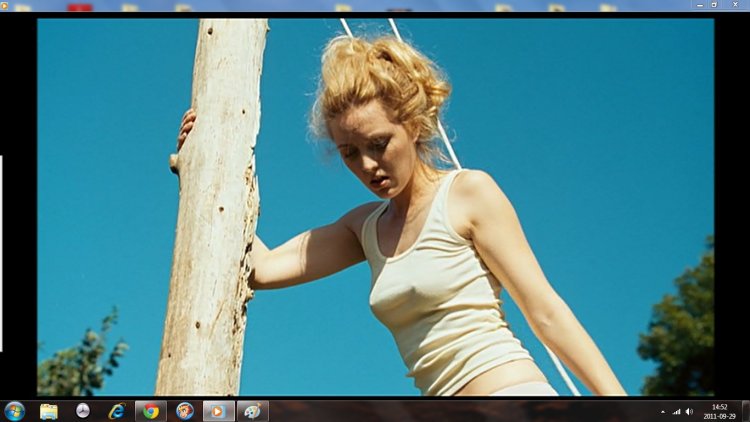The image size is (750, 422).
Task: Launch Windows Explorer from the taskbar
Action: pyautogui.click(x=48, y=411)
